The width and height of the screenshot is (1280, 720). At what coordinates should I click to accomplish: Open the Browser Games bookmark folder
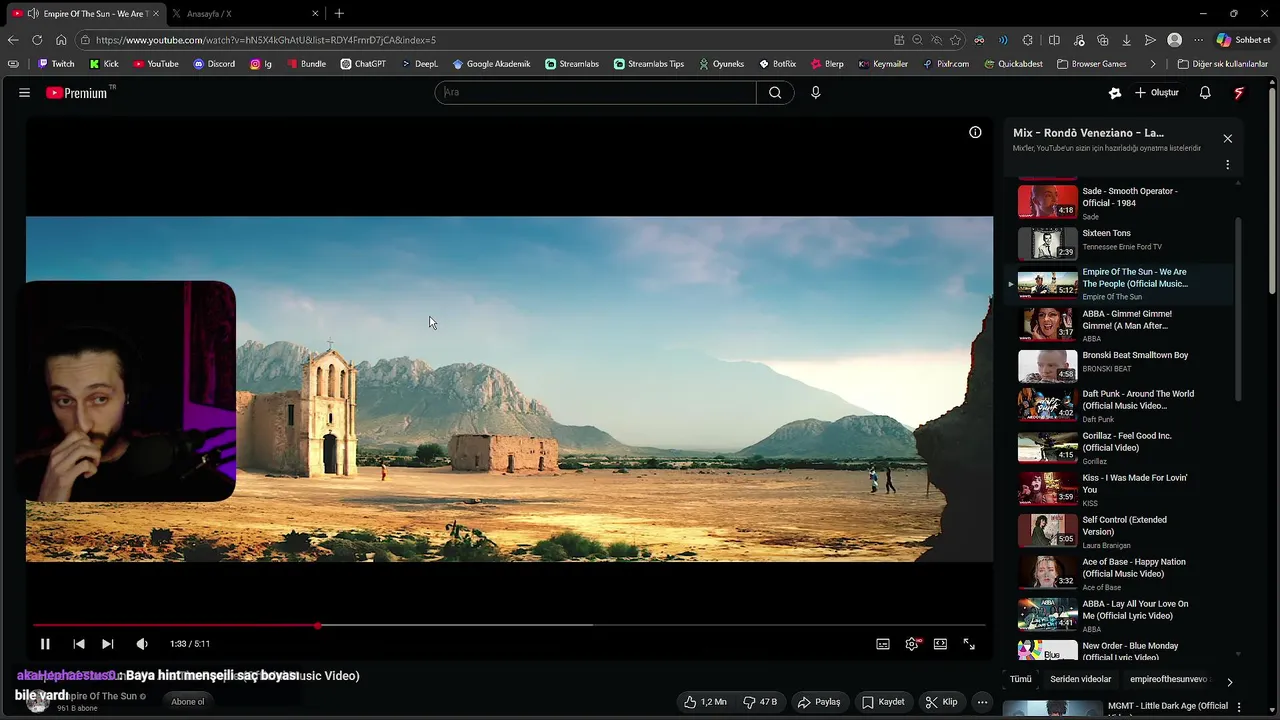(1092, 64)
